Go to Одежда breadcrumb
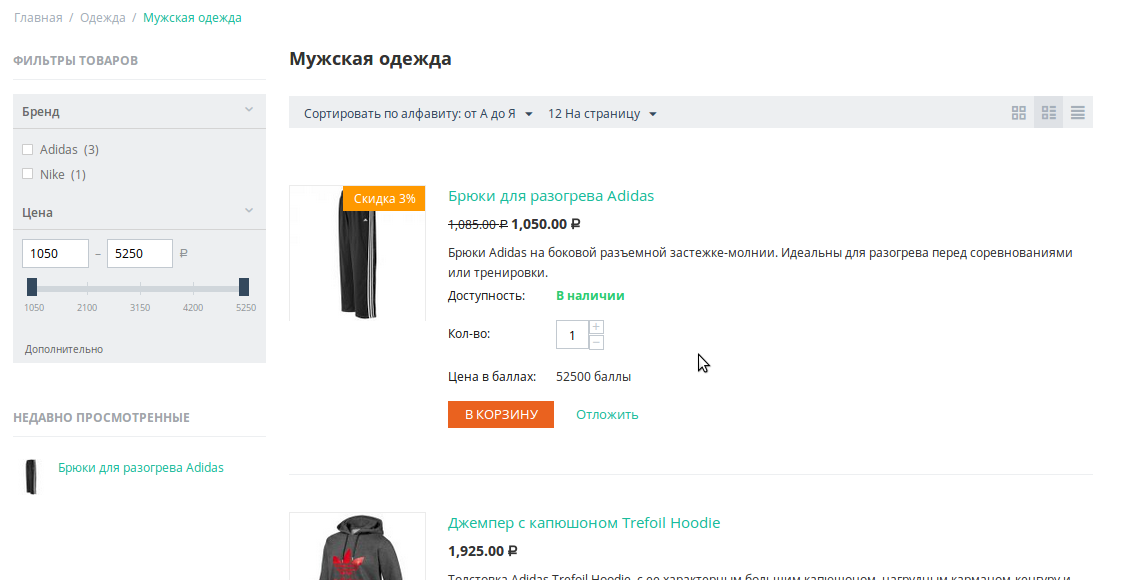 [x=103, y=18]
